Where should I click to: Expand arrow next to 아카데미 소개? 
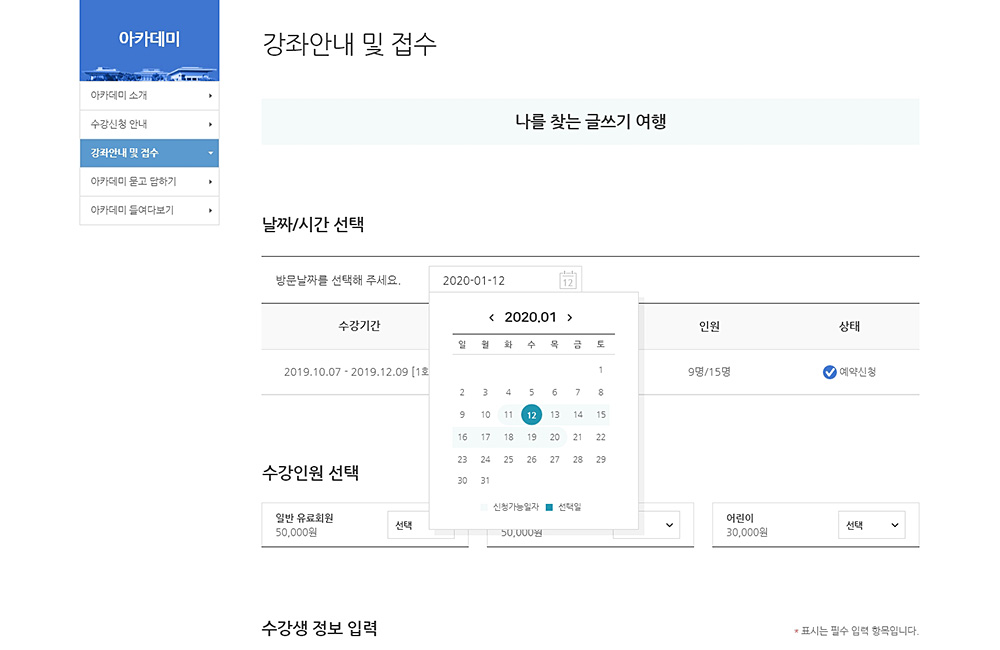210,96
